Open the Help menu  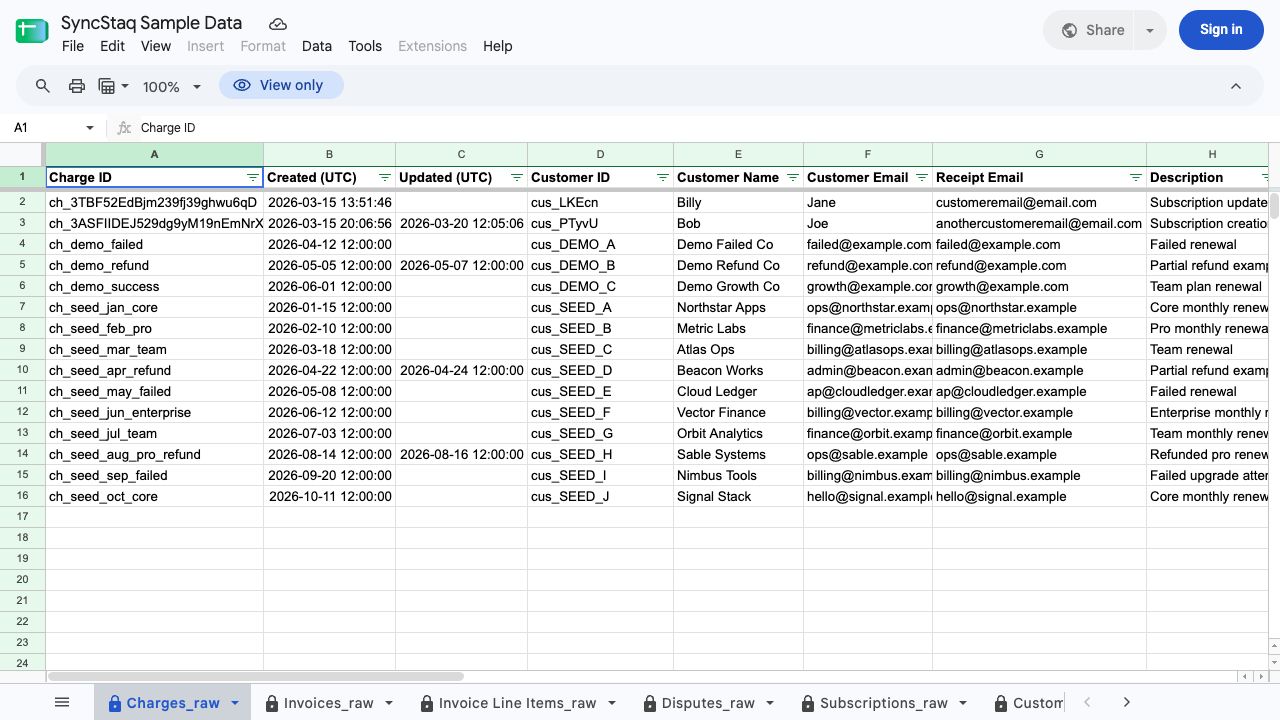497,46
